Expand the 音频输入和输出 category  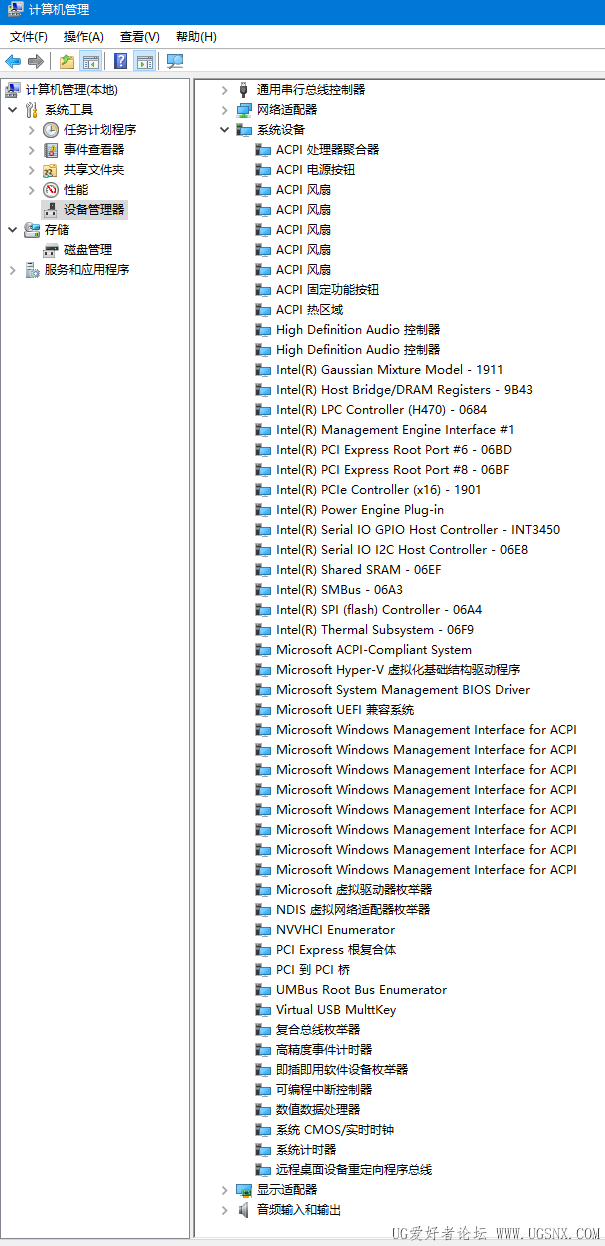(225, 1210)
